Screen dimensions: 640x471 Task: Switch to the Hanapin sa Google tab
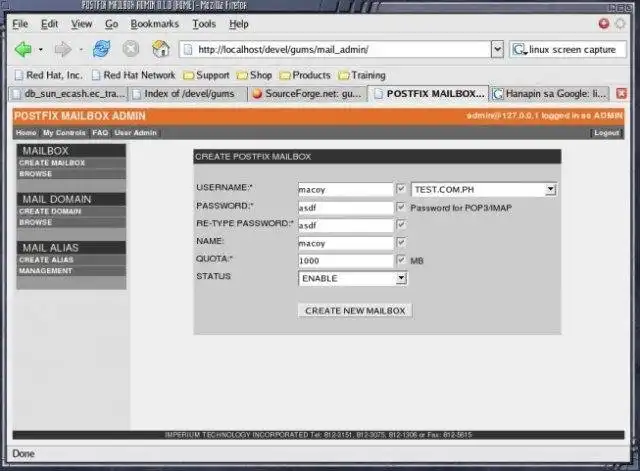(550, 94)
